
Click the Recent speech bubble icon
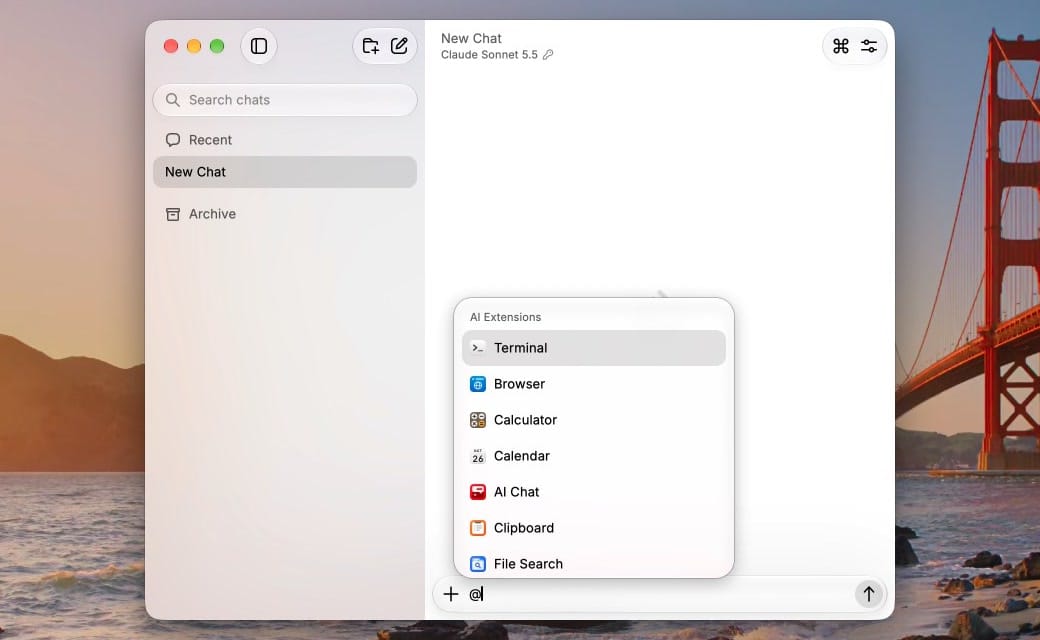coord(172,140)
